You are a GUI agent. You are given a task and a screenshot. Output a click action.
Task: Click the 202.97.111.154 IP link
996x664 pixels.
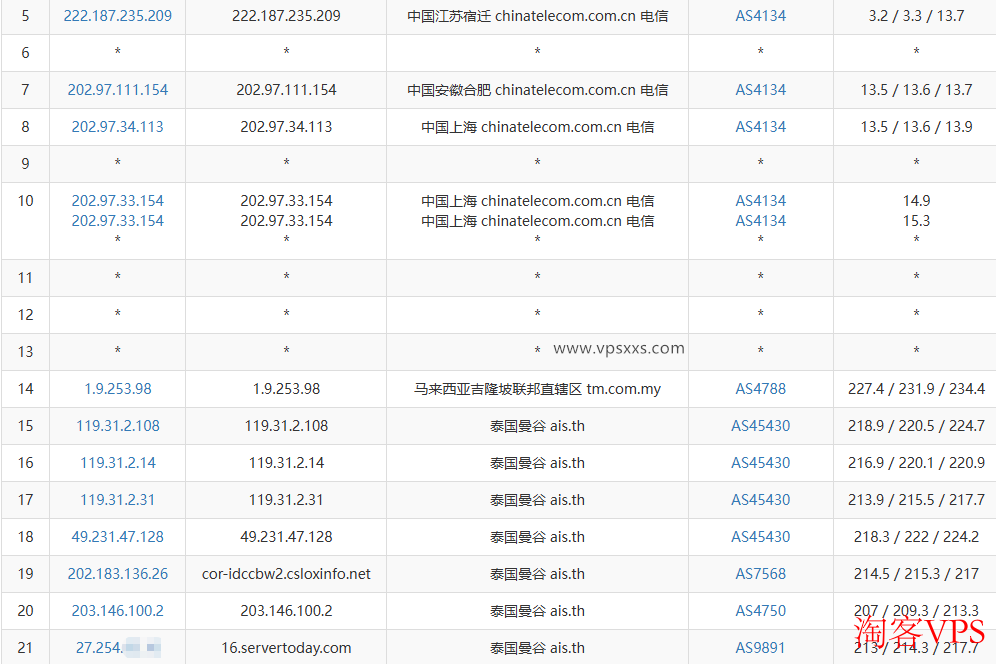point(117,90)
